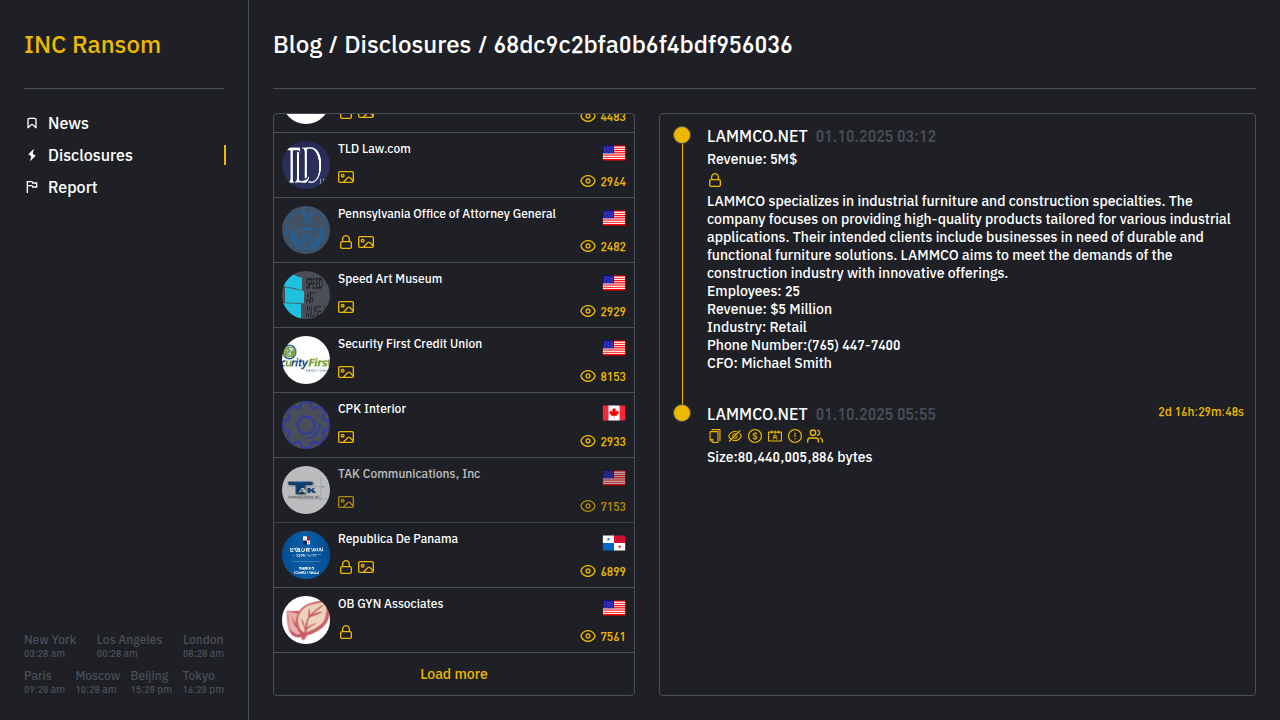Click the dollar coin icon in LAMMCO.NET entry

[755, 436]
